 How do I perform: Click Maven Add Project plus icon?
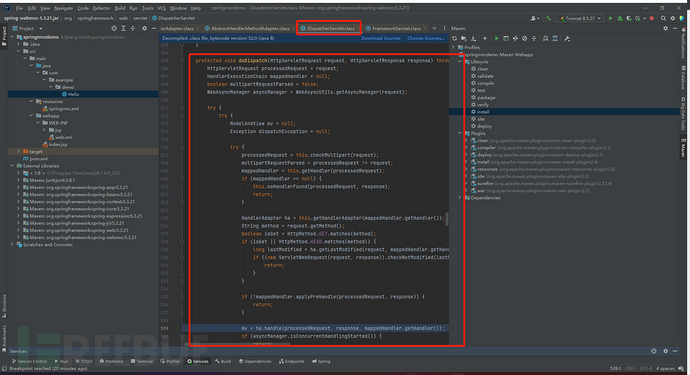(x=485, y=38)
